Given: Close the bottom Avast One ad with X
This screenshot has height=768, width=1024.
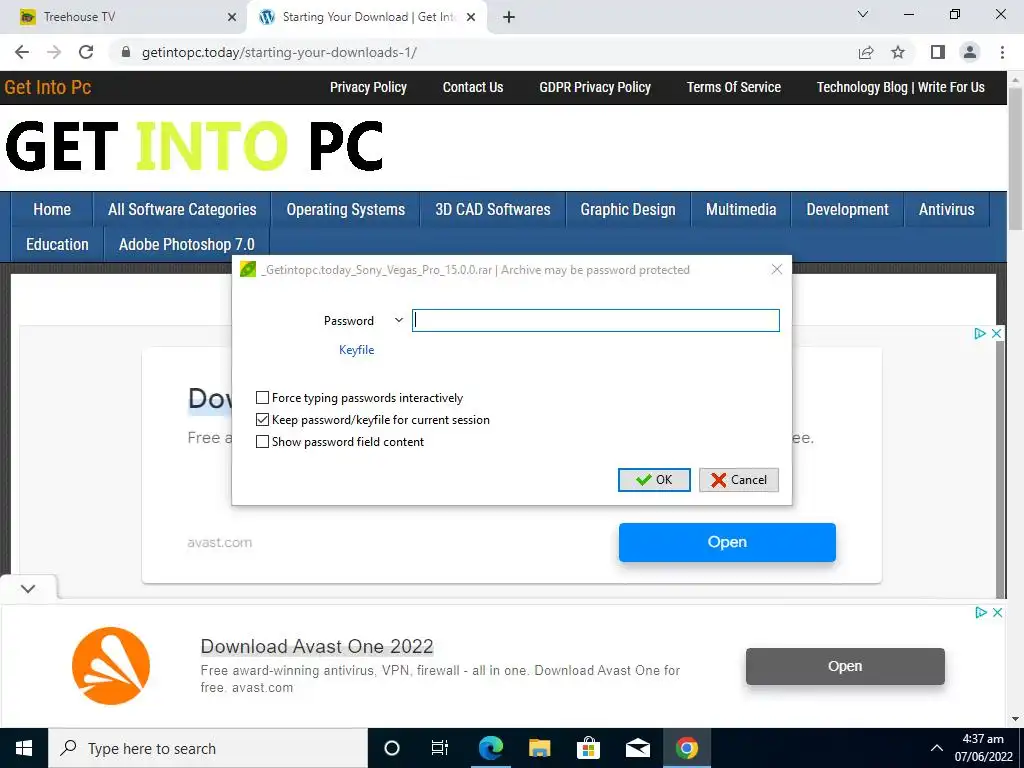Looking at the screenshot, I should coord(997,613).
